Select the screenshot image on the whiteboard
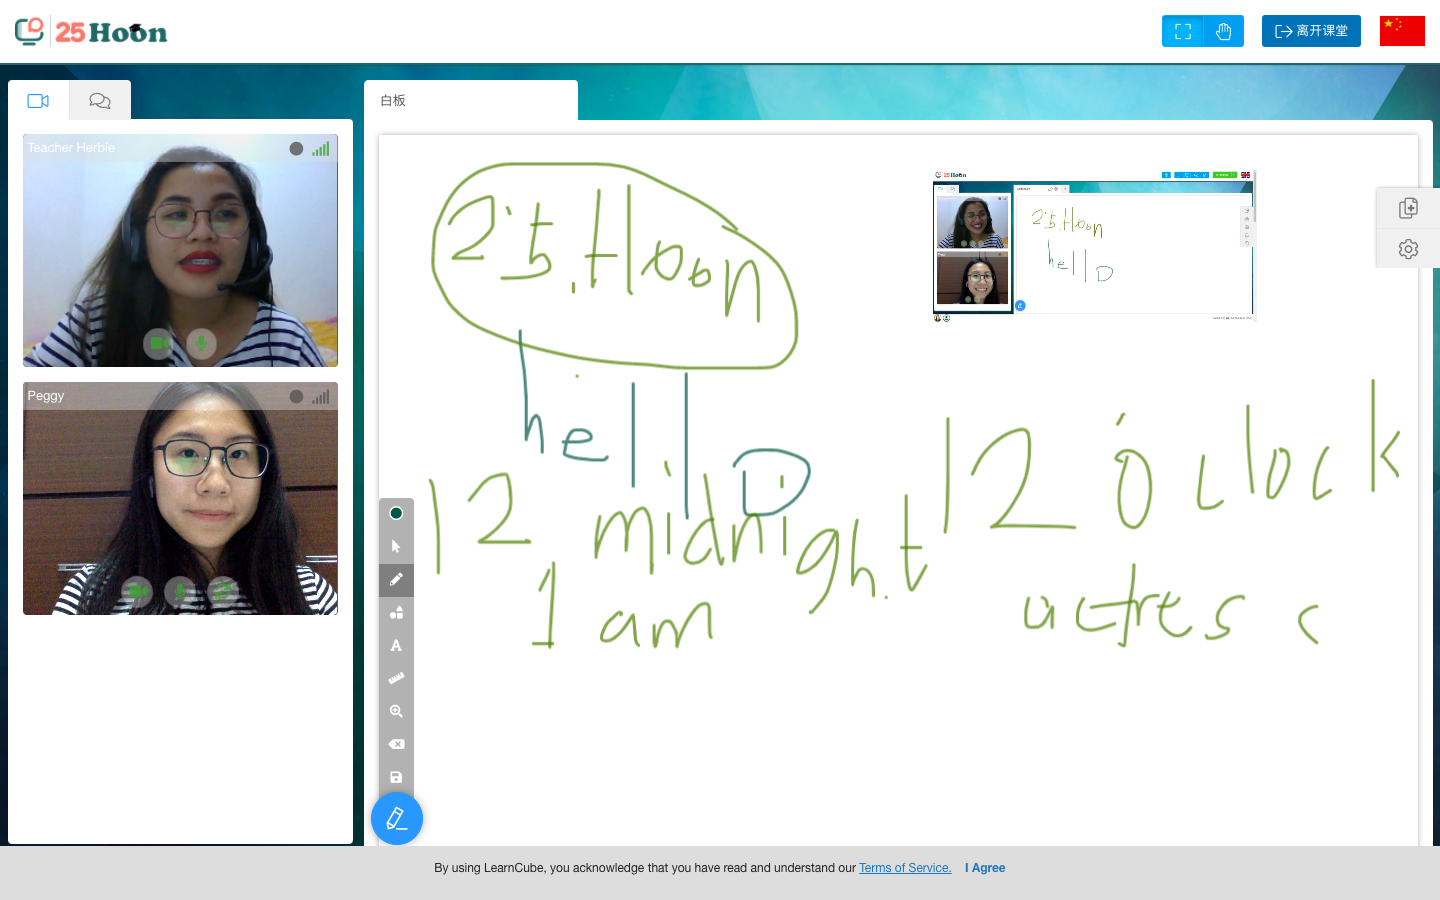 1093,246
